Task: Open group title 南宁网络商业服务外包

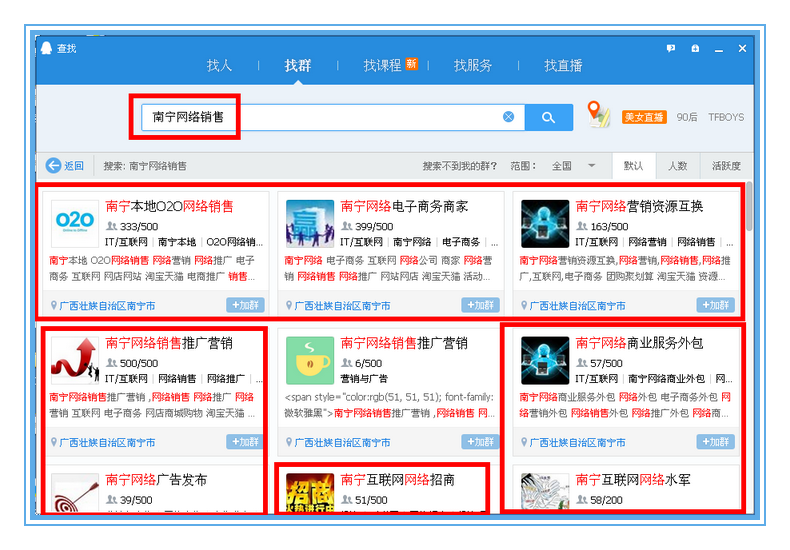Action: 639,343
